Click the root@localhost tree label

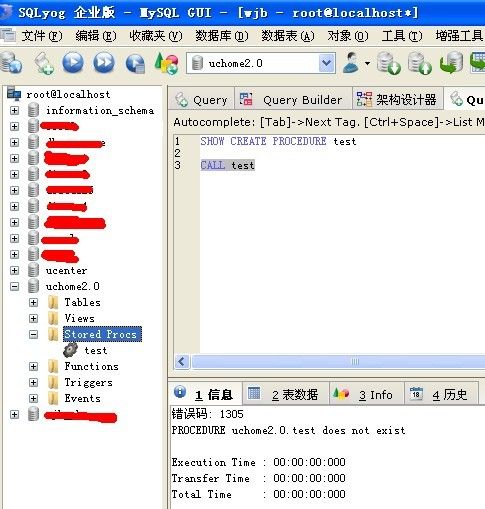(x=68, y=94)
